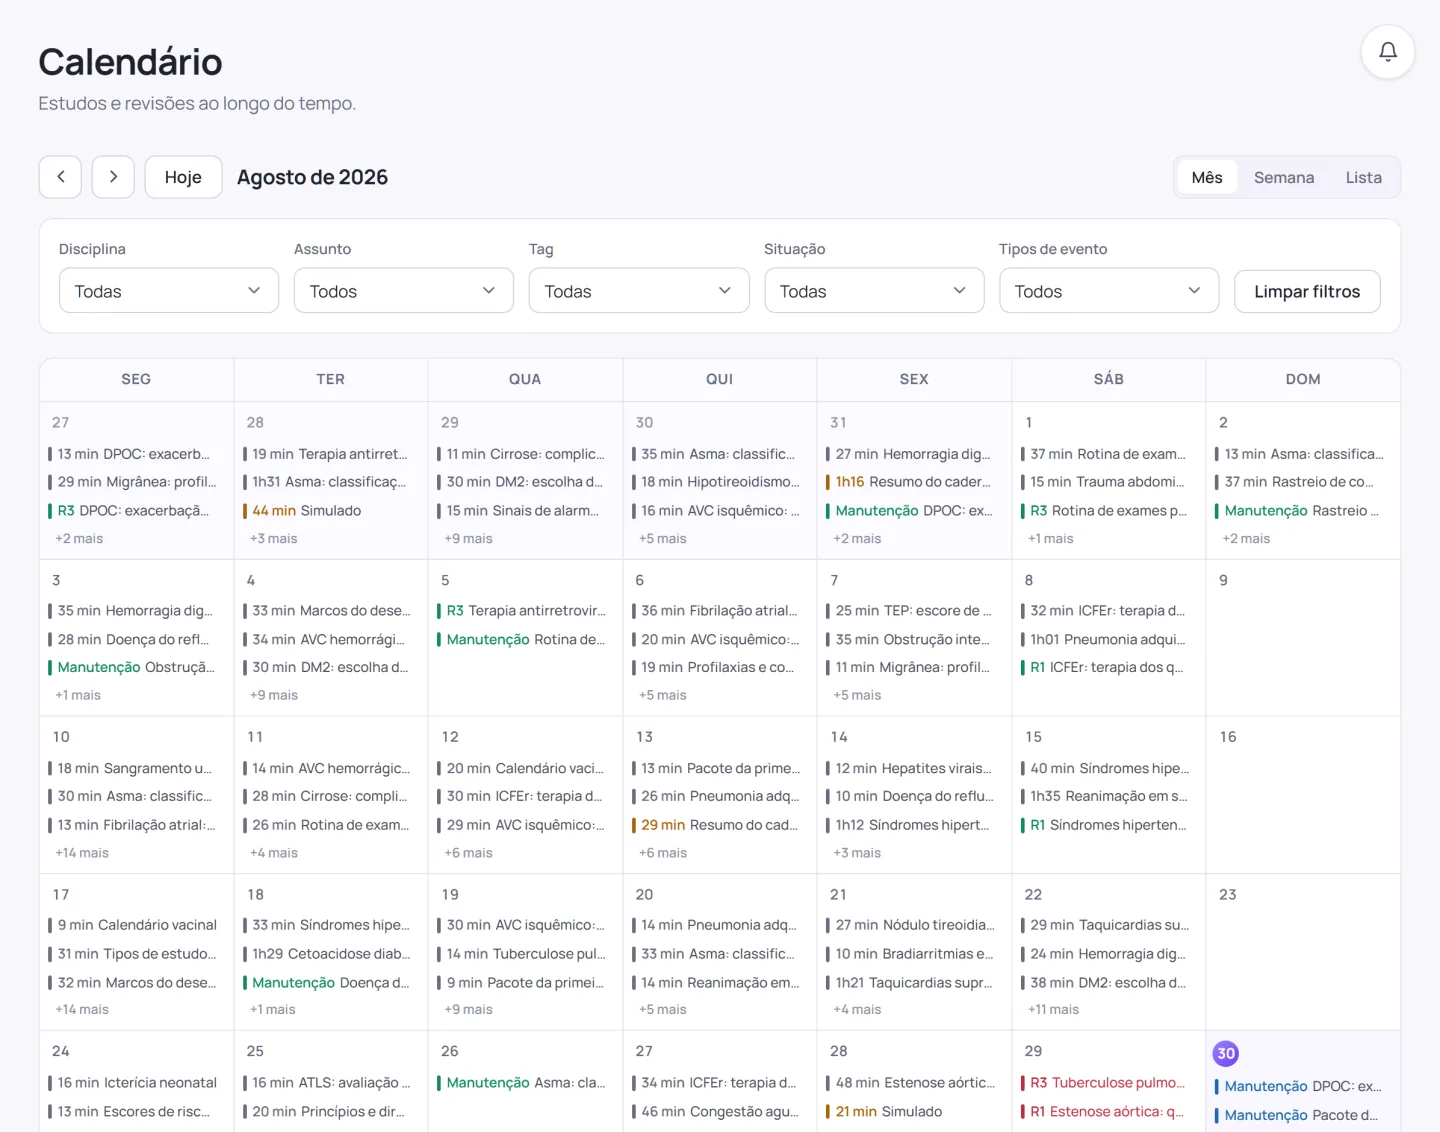Viewport: 1440px width, 1132px height.
Task: Select empty day 16 cell number
Action: pos(1228,737)
